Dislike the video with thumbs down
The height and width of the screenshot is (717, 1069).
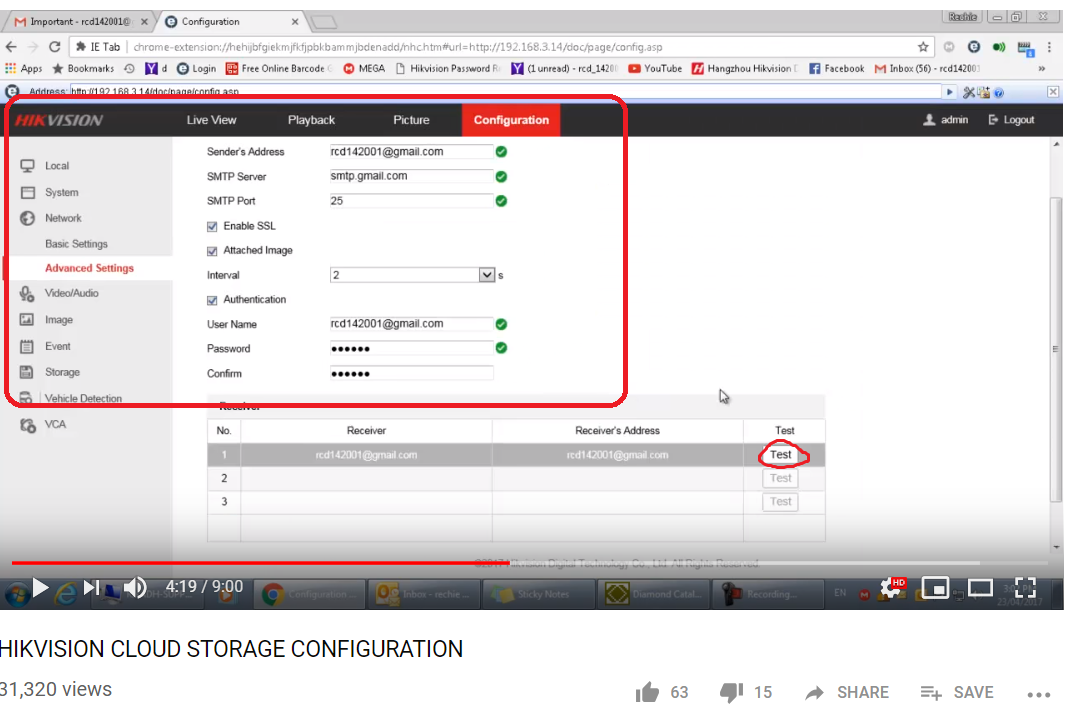(x=733, y=692)
